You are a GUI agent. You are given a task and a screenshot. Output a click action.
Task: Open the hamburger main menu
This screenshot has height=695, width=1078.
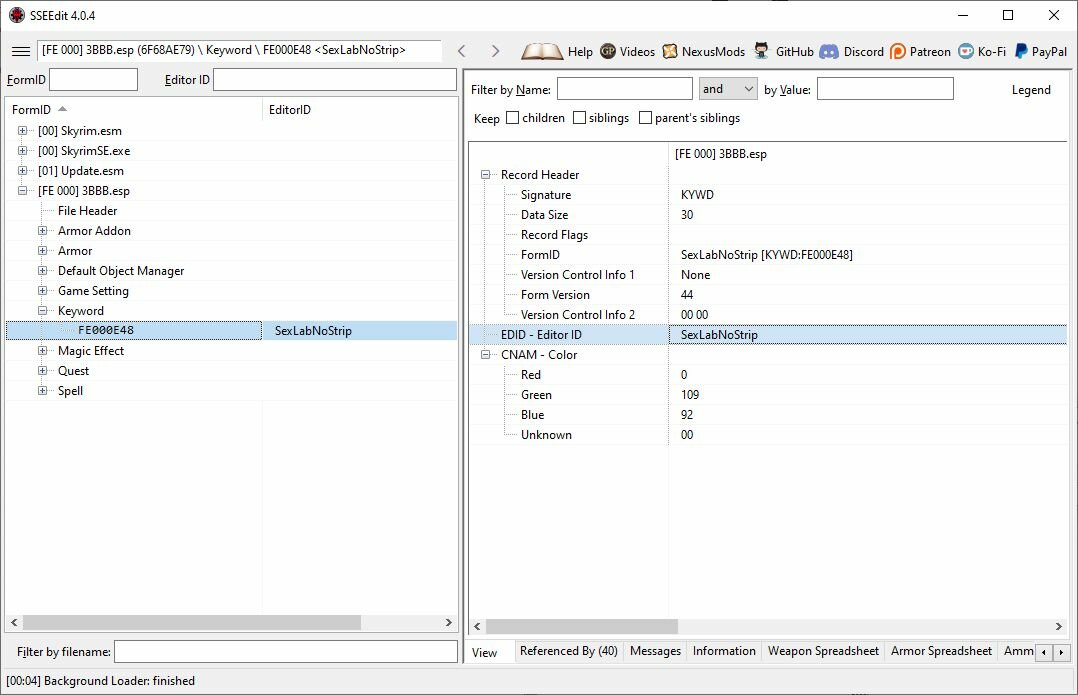tap(21, 51)
